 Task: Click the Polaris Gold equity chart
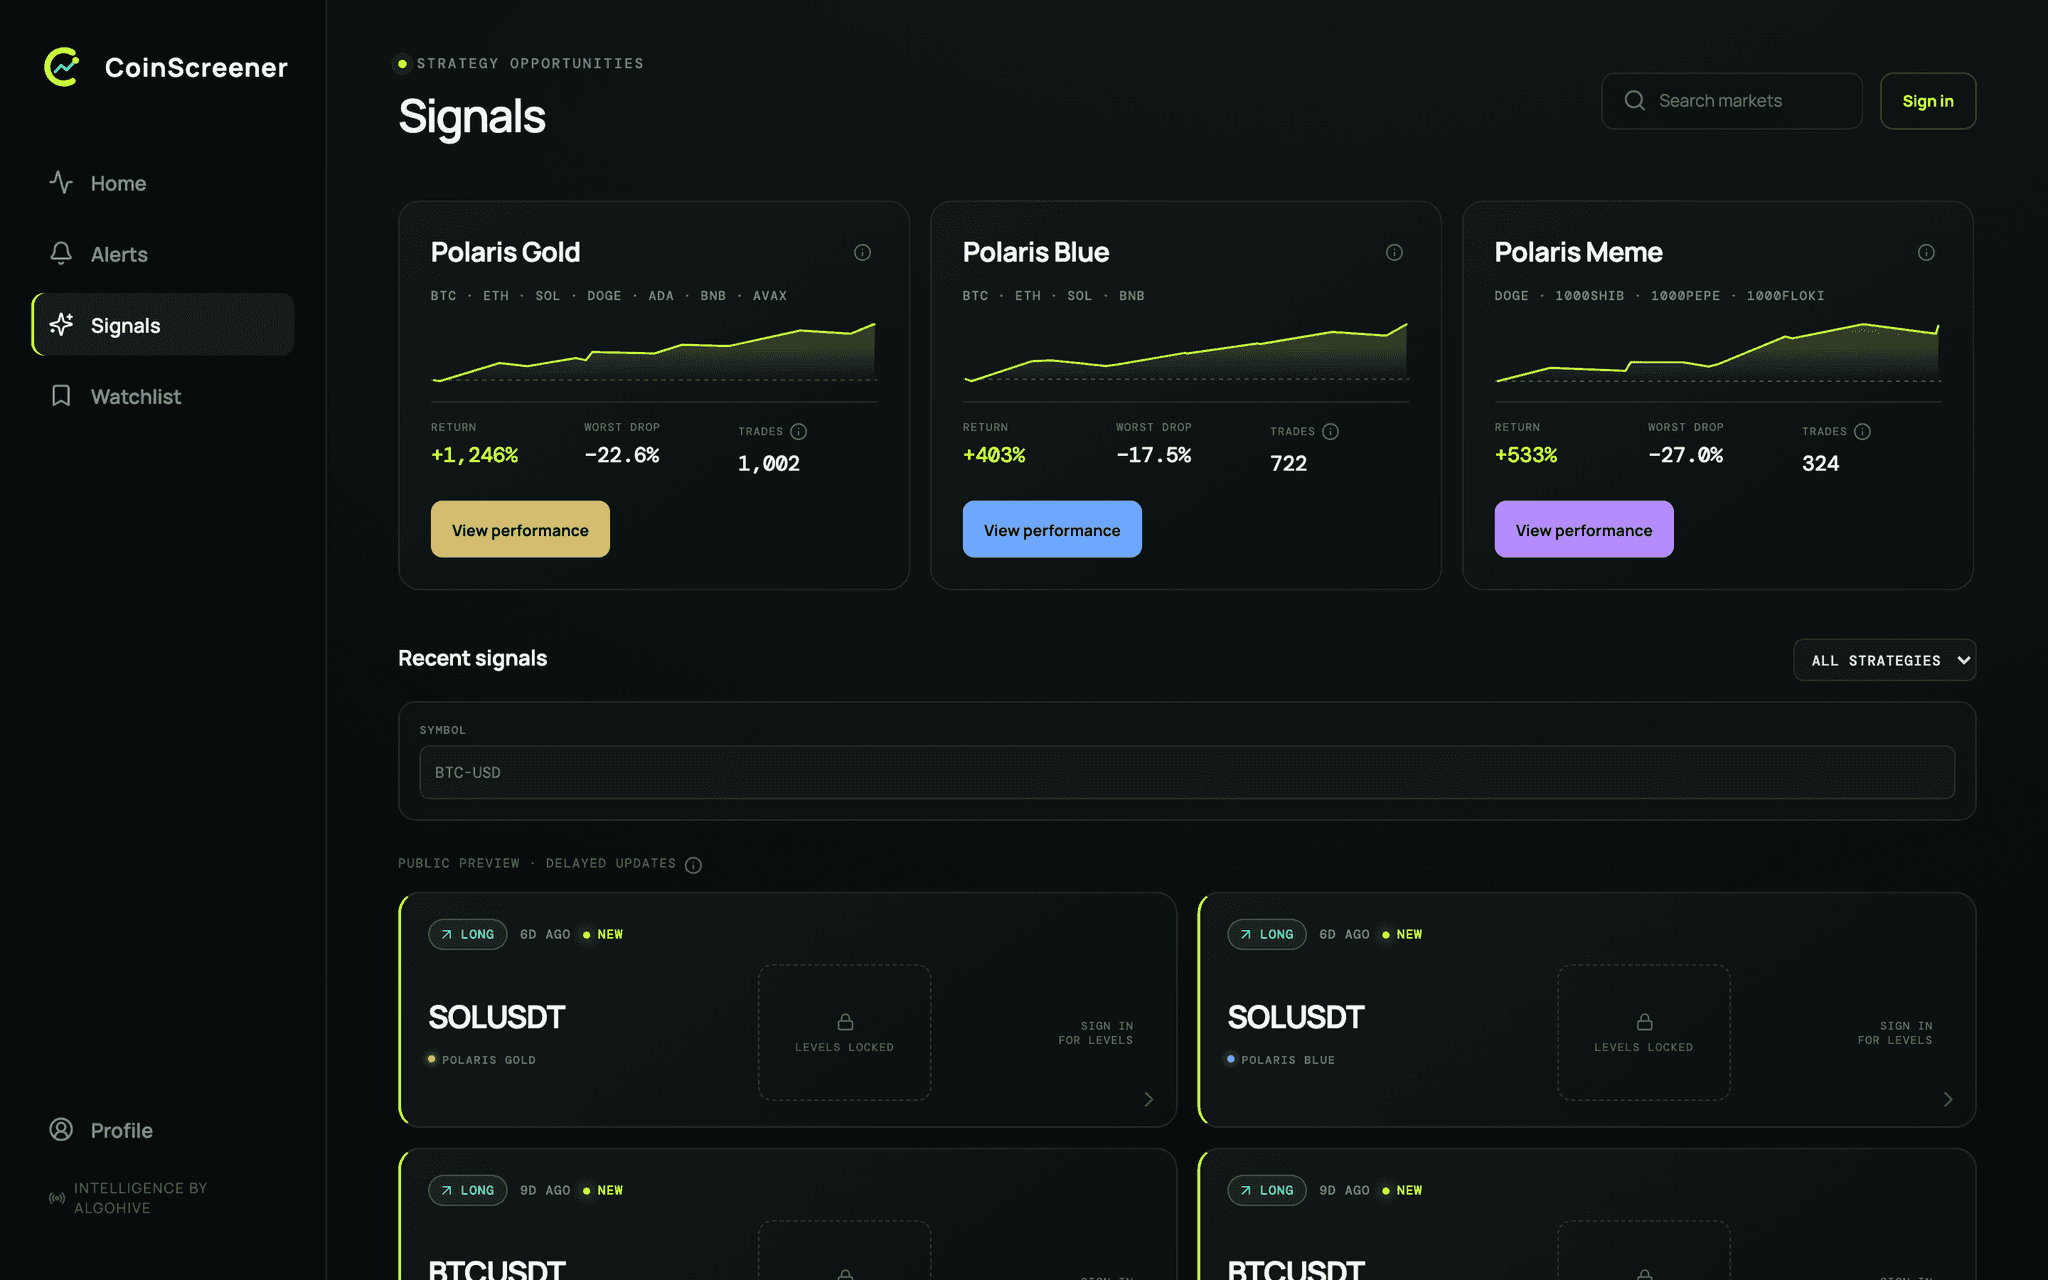[654, 352]
